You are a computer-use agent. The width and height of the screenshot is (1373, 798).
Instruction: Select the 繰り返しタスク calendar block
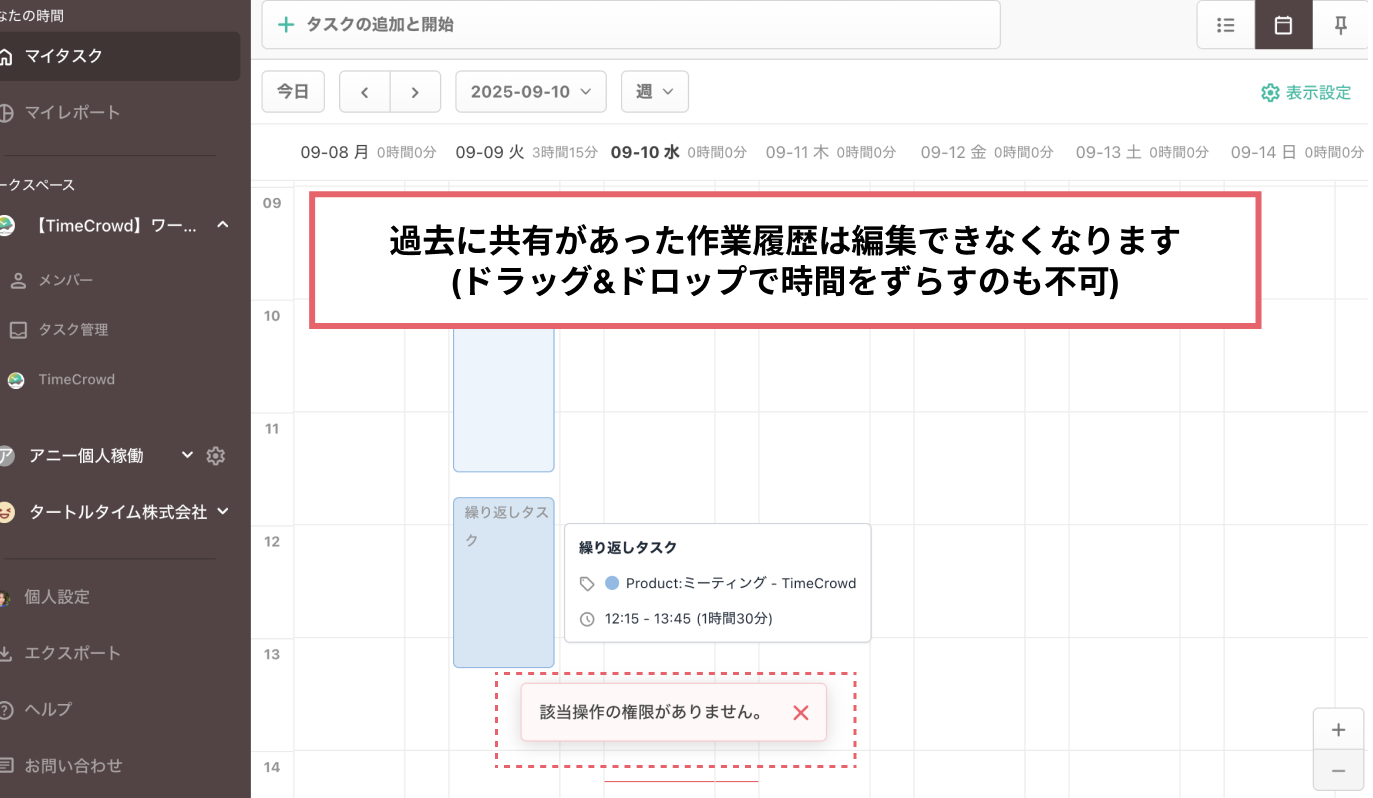point(503,590)
